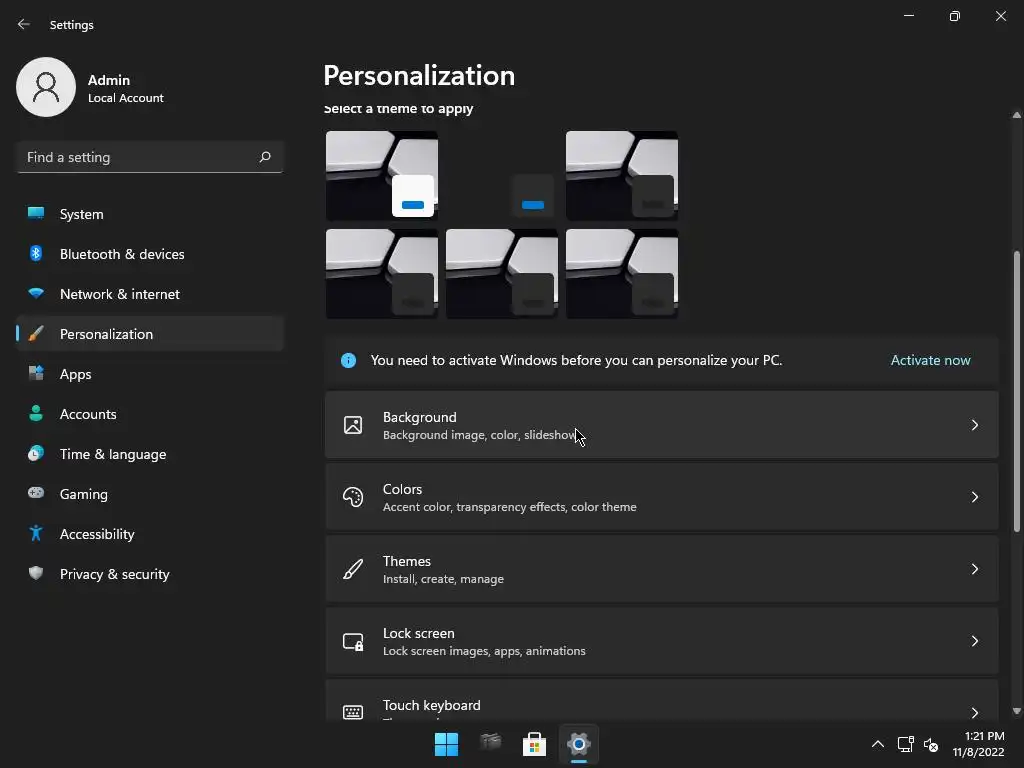The width and height of the screenshot is (1024, 768).
Task: Click the Privacy shield icon
Action: [36, 573]
